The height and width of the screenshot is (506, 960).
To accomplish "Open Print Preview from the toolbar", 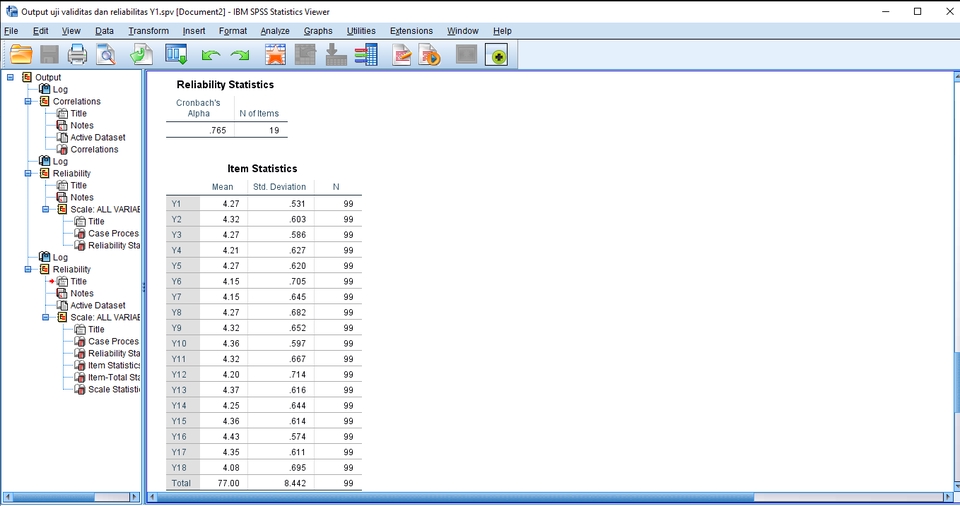I will click(106, 55).
